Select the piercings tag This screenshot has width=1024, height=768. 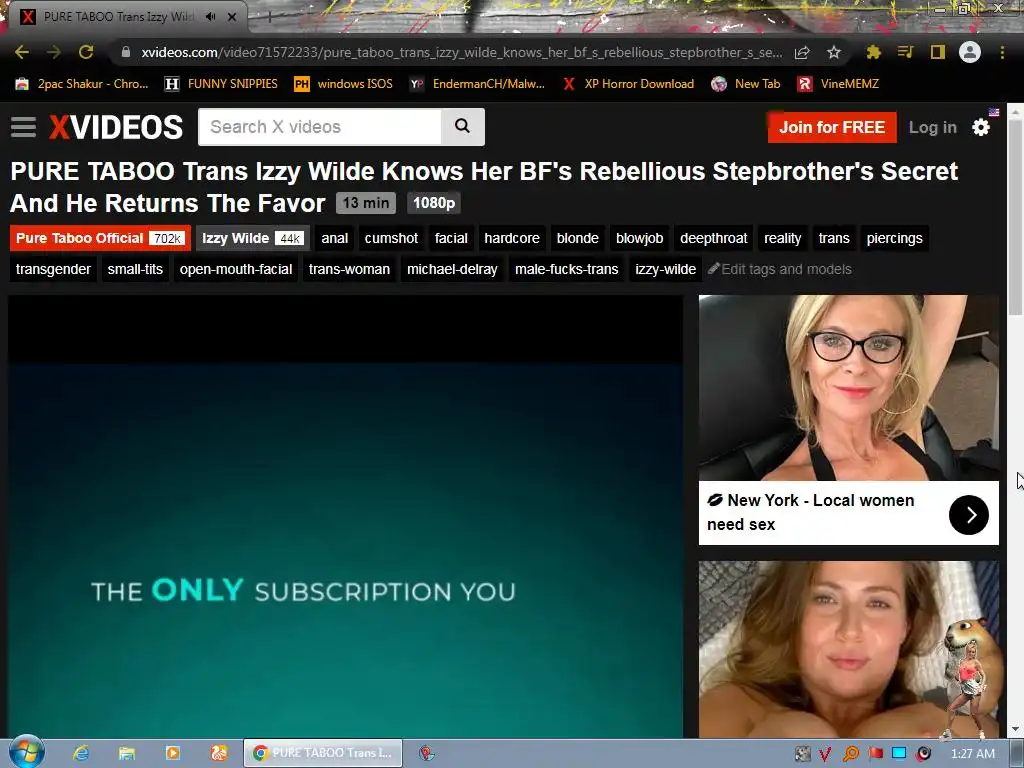tap(894, 238)
